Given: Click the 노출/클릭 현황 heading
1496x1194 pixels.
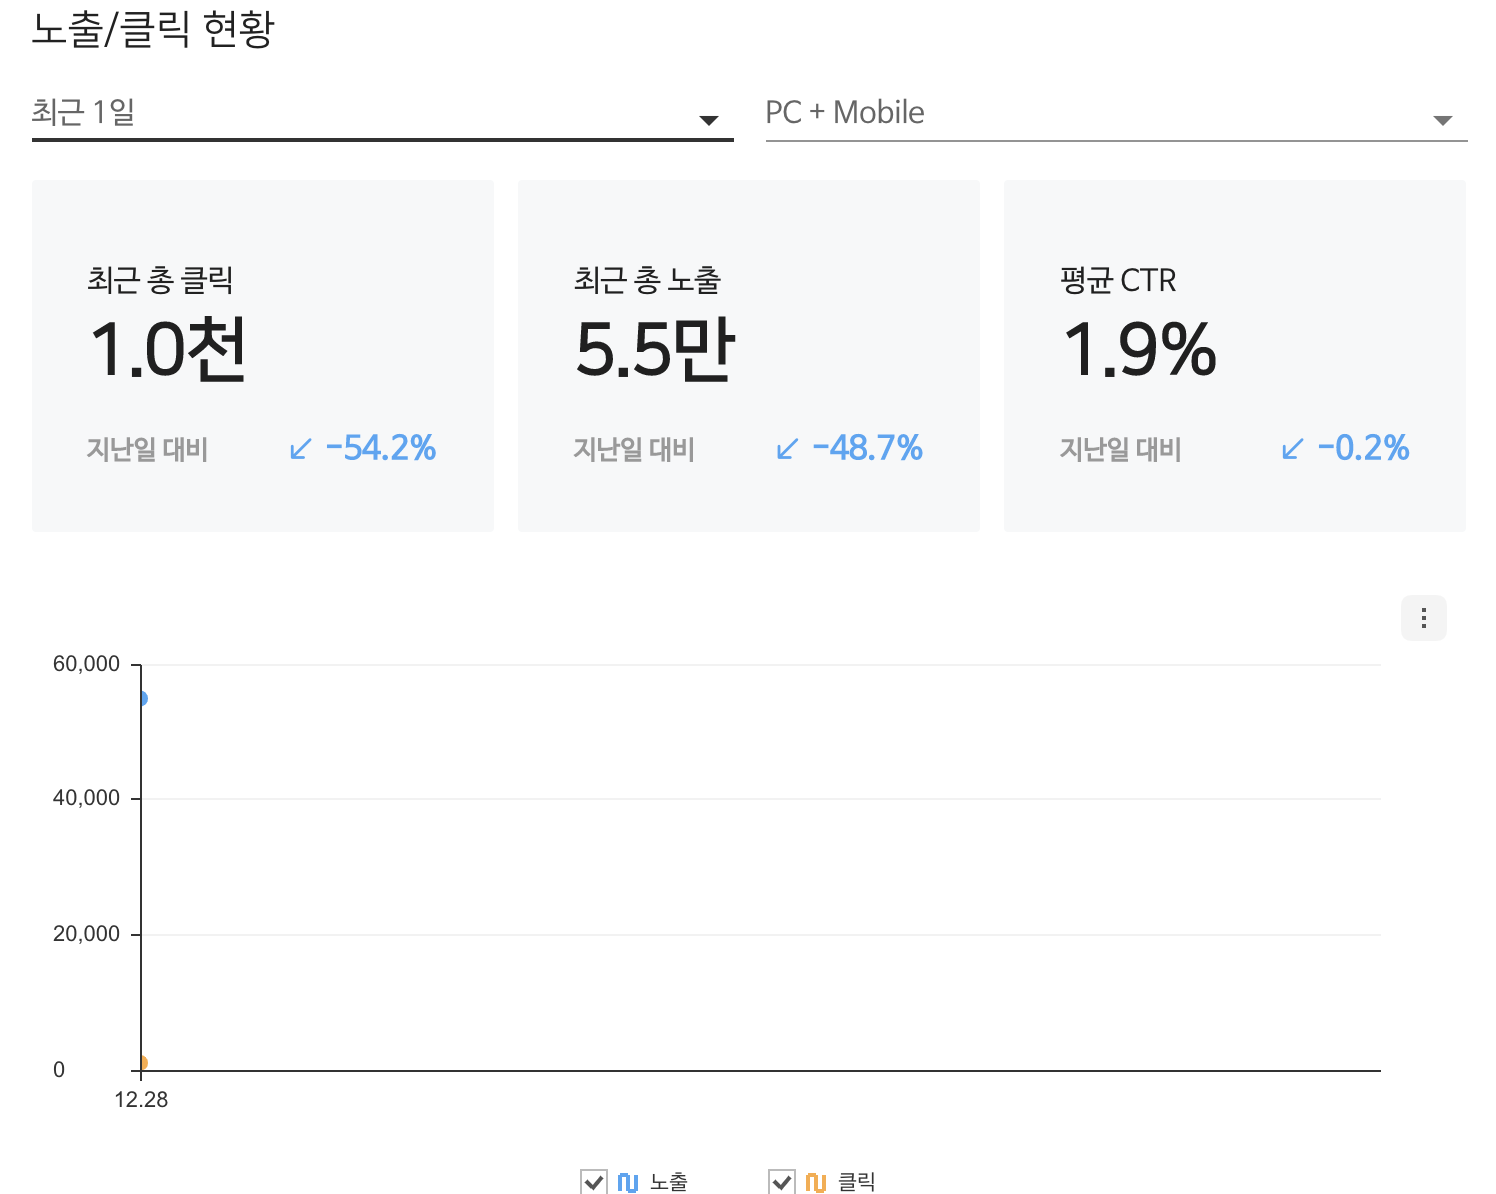Looking at the screenshot, I should [x=155, y=30].
